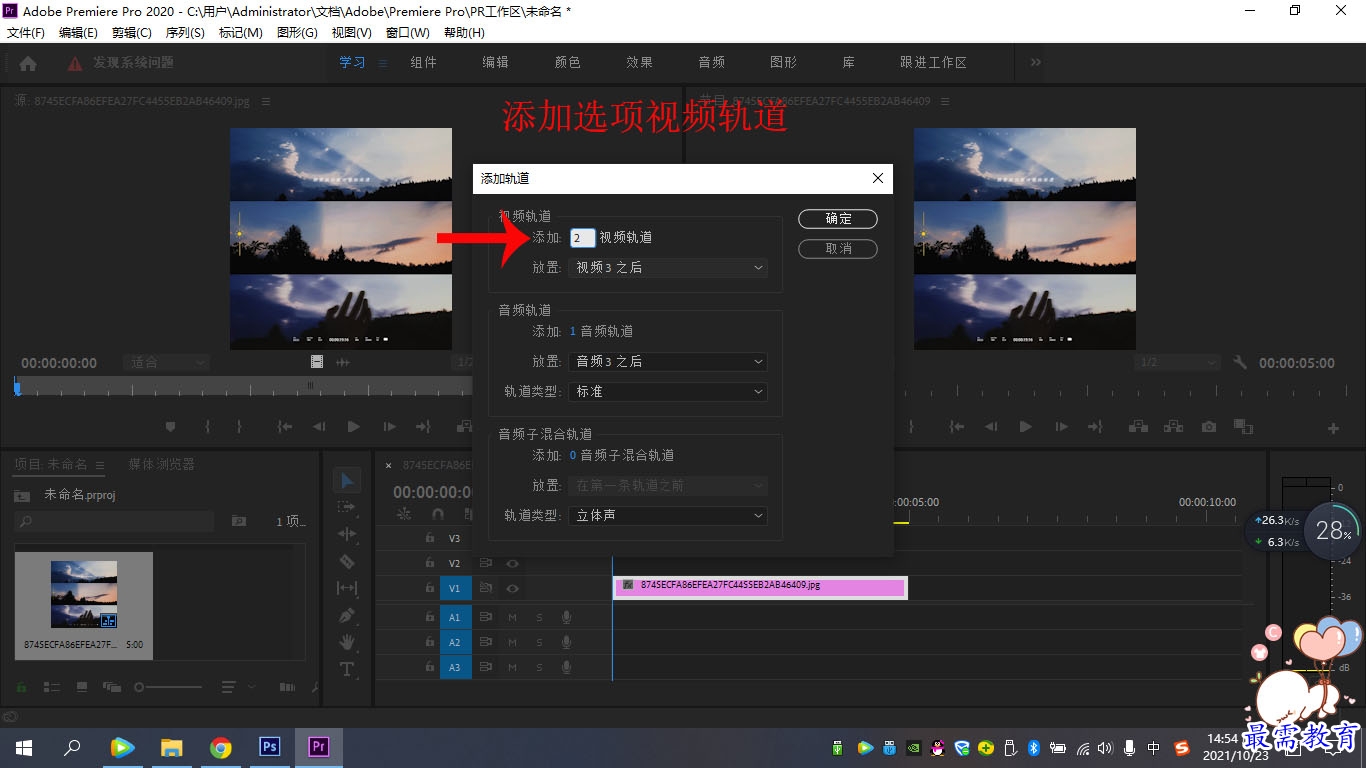
Task: Toggle project writable lock icon
Action: [21, 688]
